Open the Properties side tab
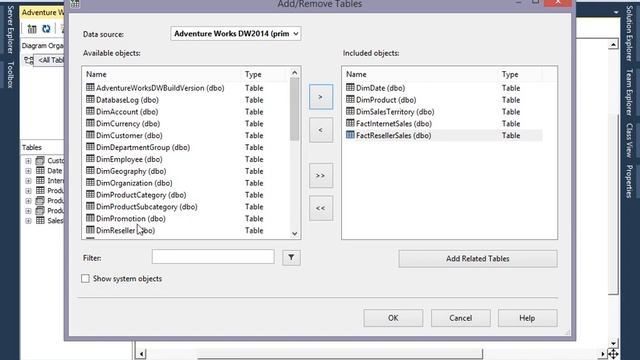Screen dimensions: 640x360 [x=629, y=182]
